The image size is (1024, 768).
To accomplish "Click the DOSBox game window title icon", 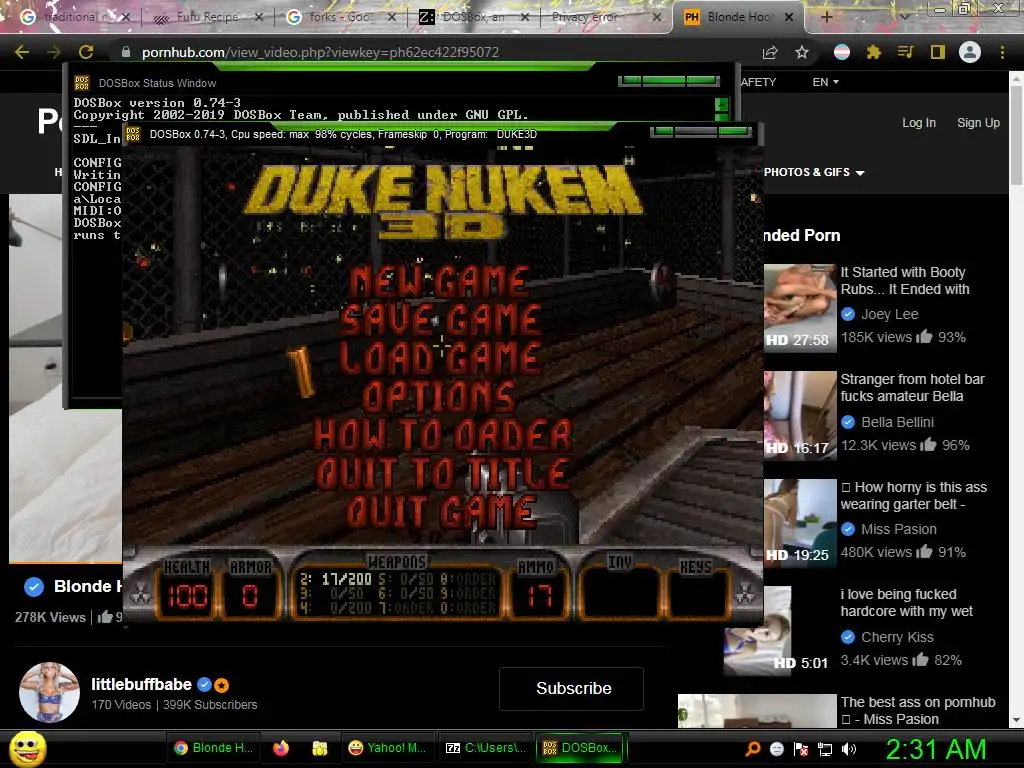I will [x=133, y=134].
